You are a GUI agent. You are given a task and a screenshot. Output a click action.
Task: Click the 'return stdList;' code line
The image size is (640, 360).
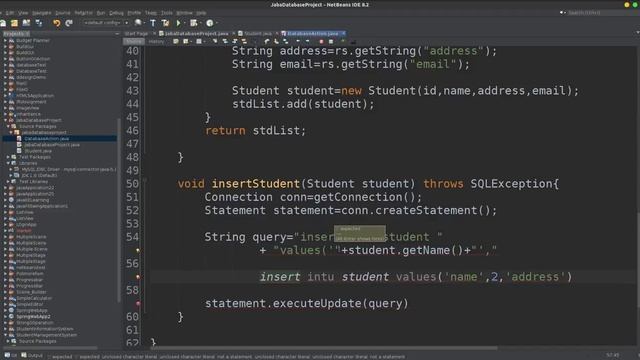click(256, 131)
